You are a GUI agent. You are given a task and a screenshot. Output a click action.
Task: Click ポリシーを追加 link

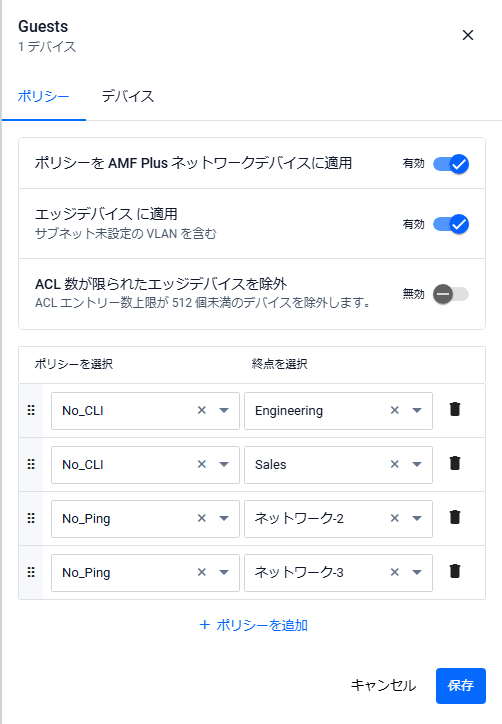pos(253,625)
